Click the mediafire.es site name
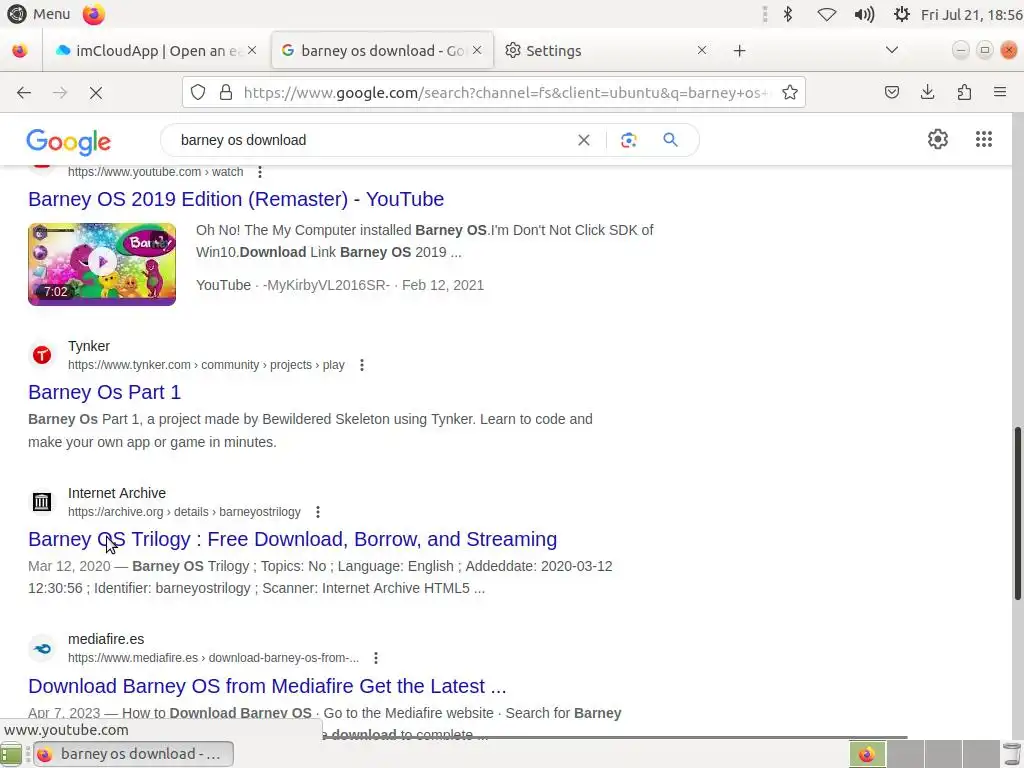This screenshot has width=1024, height=768. (x=106, y=639)
